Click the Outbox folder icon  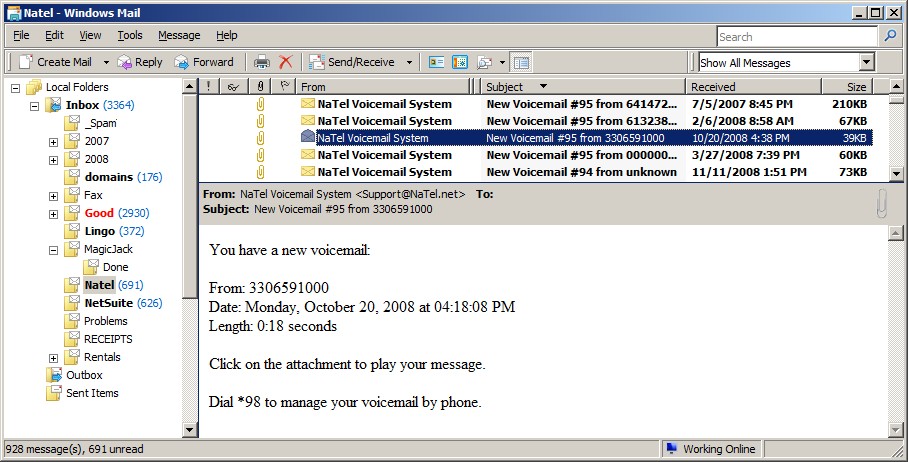point(54,375)
